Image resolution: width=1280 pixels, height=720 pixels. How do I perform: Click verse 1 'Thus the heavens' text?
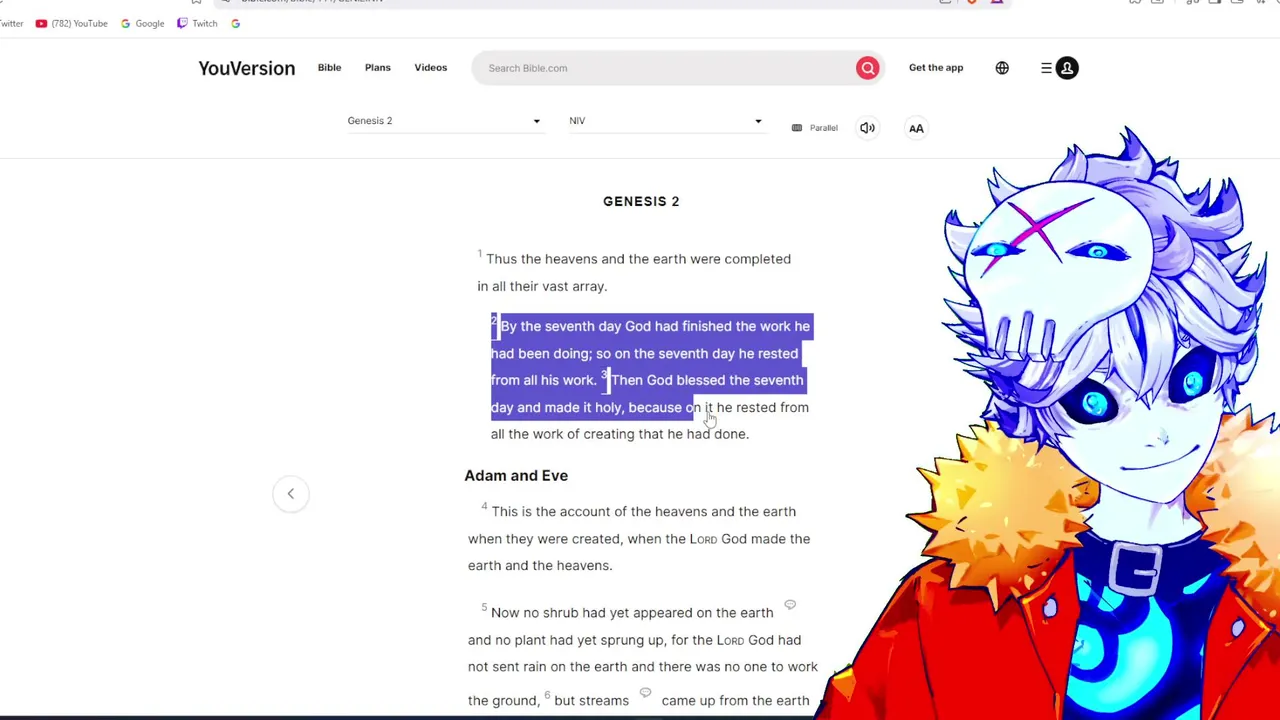[x=634, y=272]
